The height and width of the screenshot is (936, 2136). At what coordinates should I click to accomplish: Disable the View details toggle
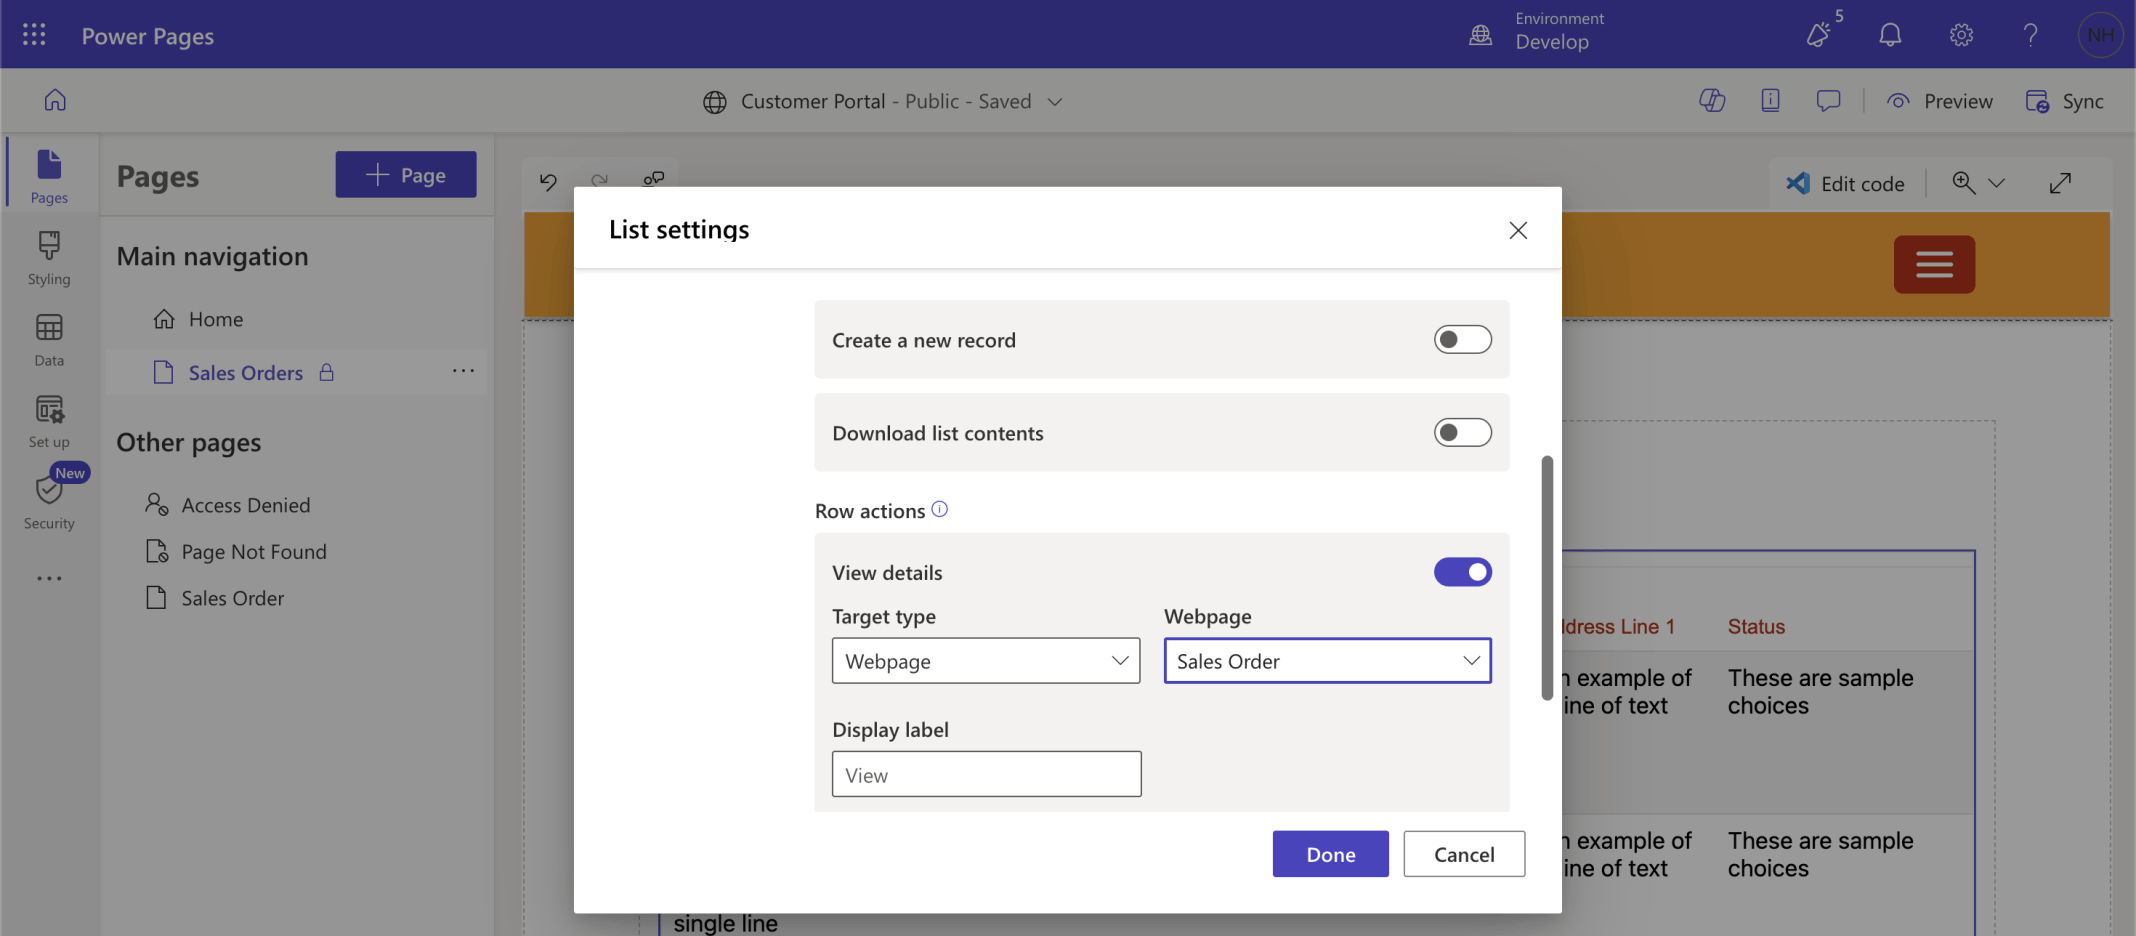pyautogui.click(x=1462, y=572)
